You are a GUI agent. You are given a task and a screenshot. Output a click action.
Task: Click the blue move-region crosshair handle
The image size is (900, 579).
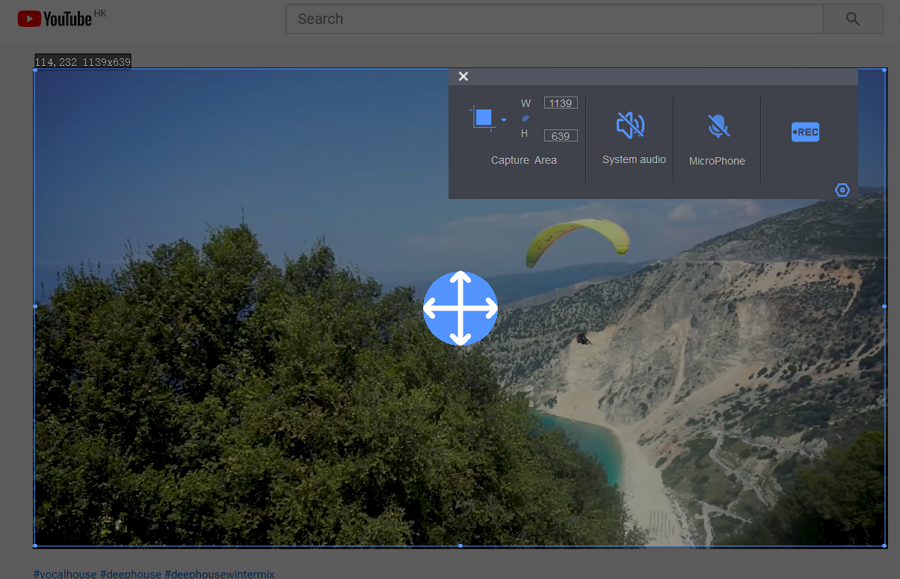tap(460, 308)
